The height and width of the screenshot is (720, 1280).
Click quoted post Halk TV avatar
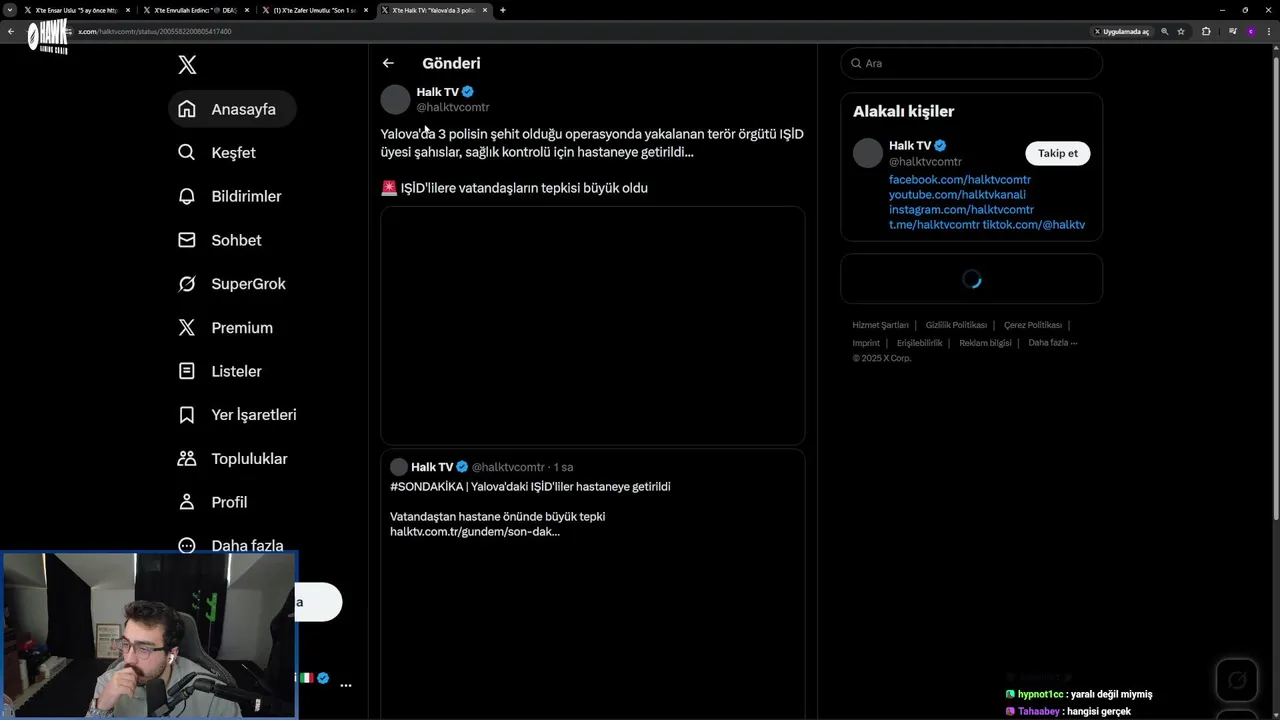click(x=398, y=467)
